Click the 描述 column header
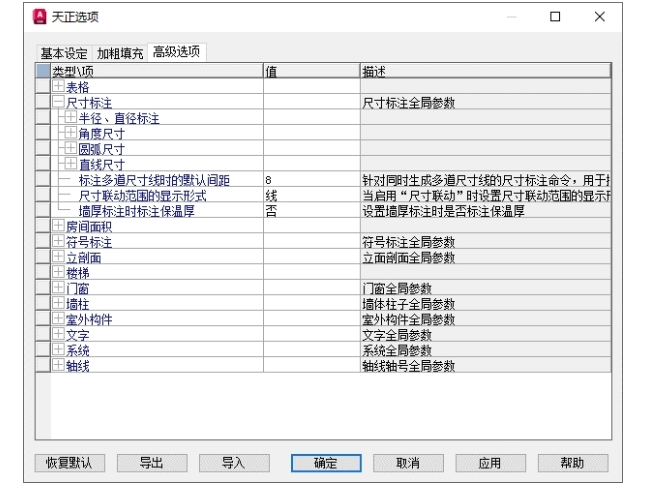The image size is (652, 489). pyautogui.click(x=486, y=71)
